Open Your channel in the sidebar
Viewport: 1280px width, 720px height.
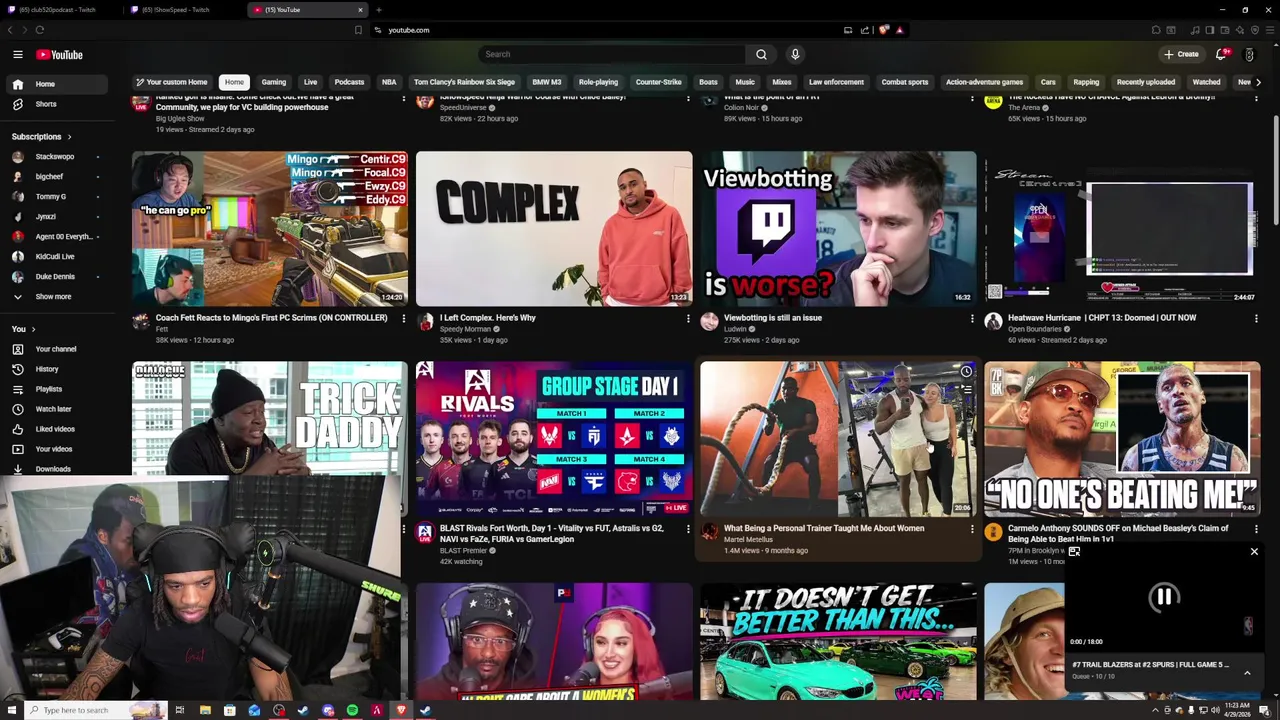(x=56, y=349)
